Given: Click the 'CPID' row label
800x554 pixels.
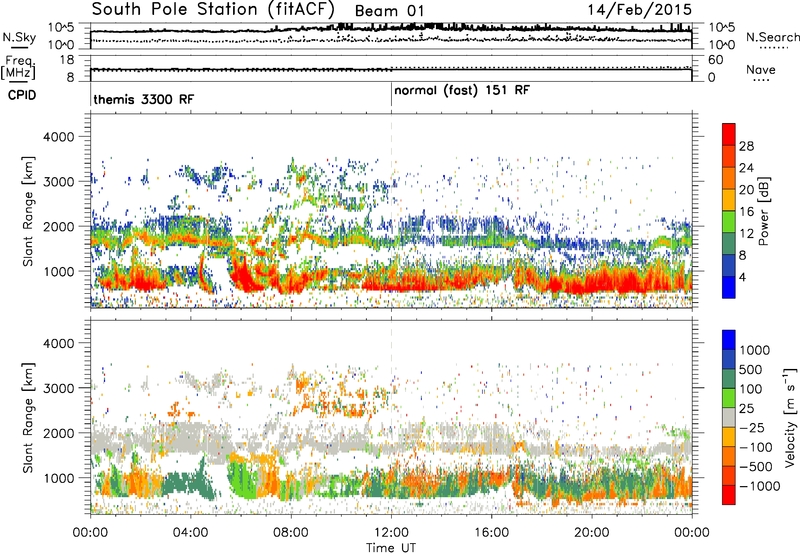Looking at the screenshot, I should [22, 95].
